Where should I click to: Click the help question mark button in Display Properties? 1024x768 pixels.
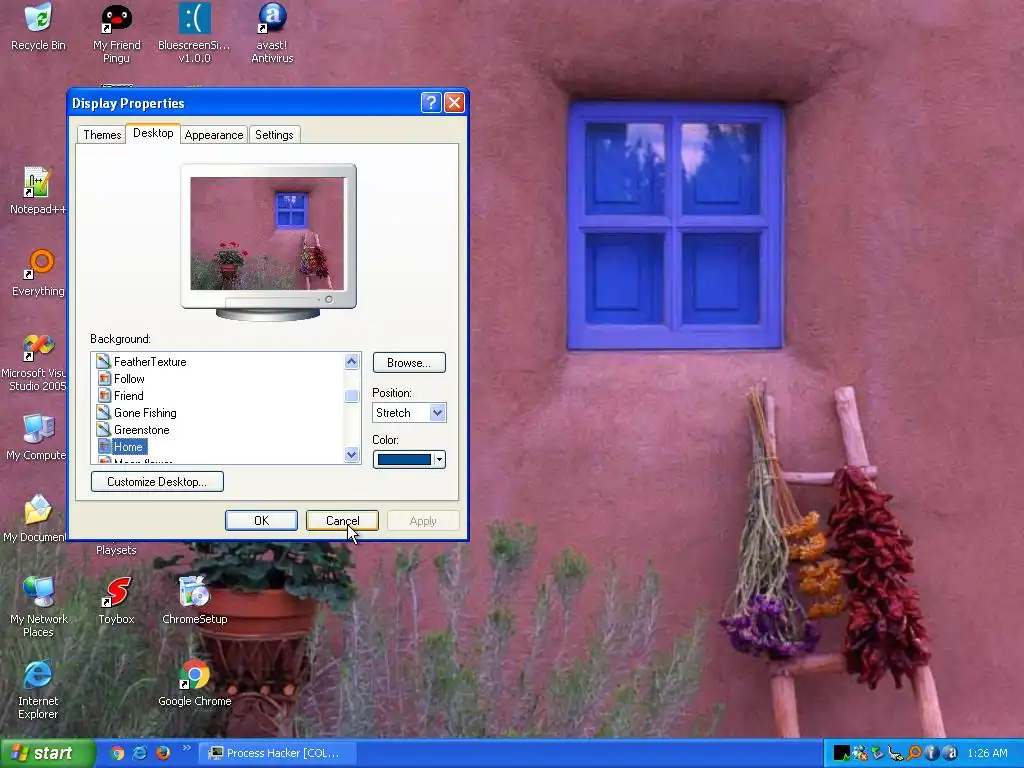(431, 103)
